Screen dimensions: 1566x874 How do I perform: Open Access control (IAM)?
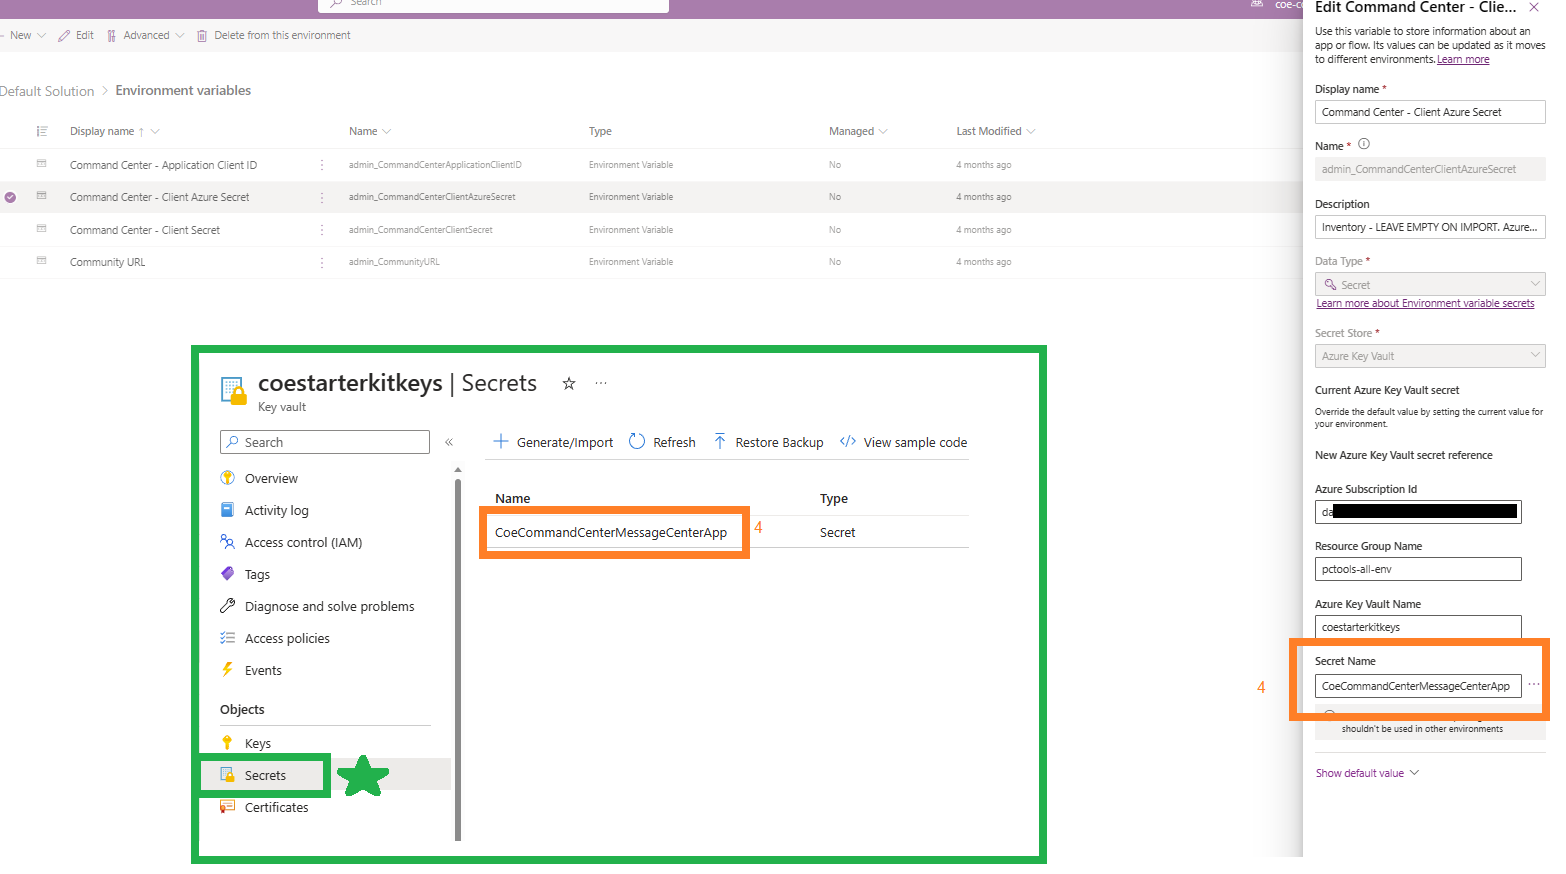301,541
